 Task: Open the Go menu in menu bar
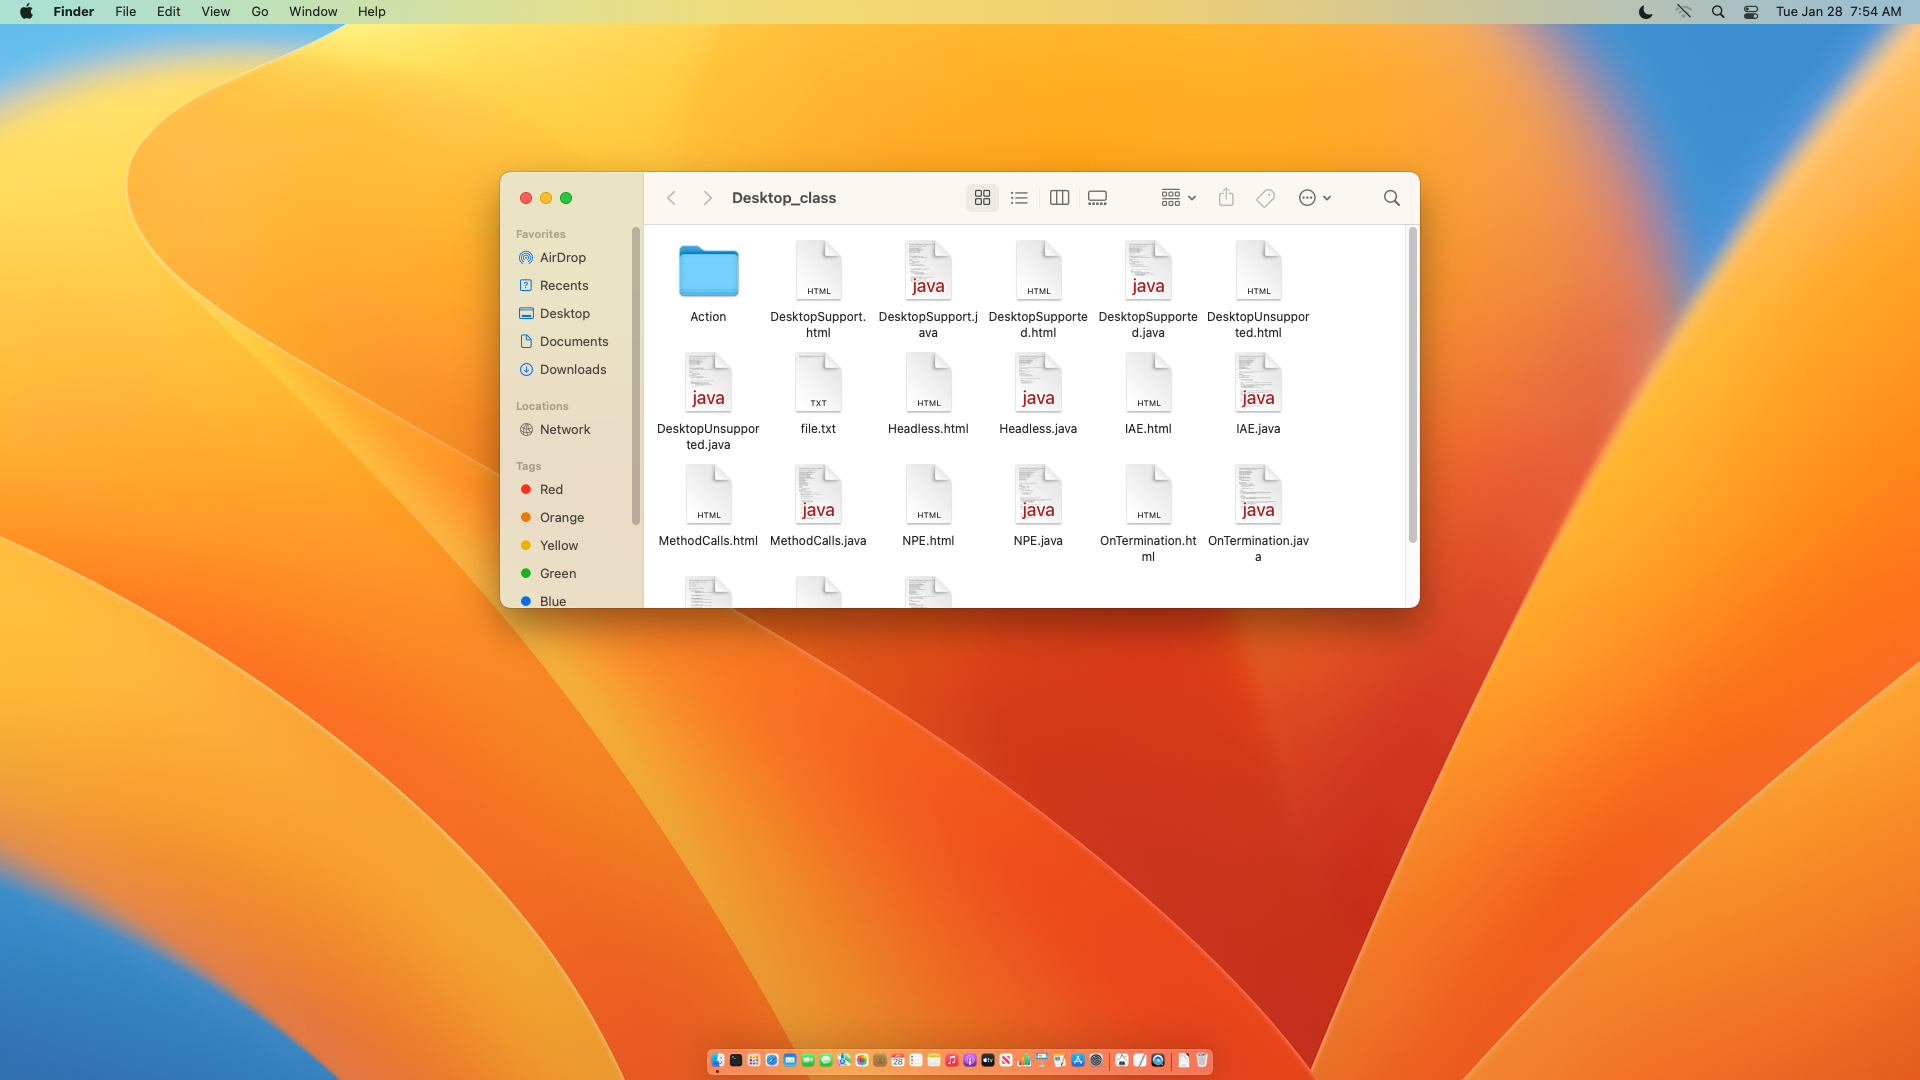(x=260, y=12)
